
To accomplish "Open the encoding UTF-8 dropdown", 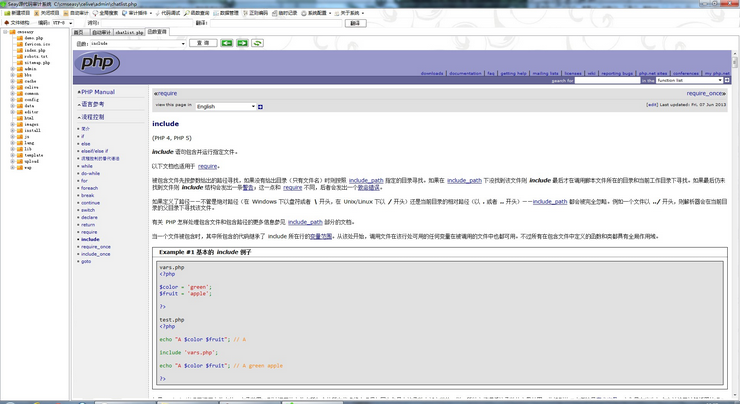I will click(x=62, y=23).
